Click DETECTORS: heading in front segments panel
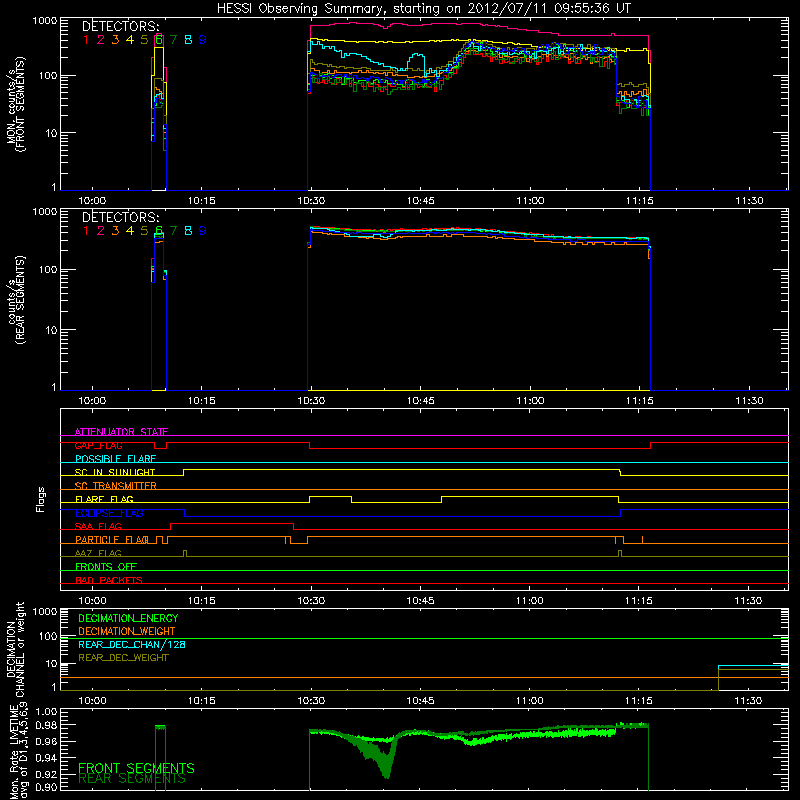 point(120,26)
